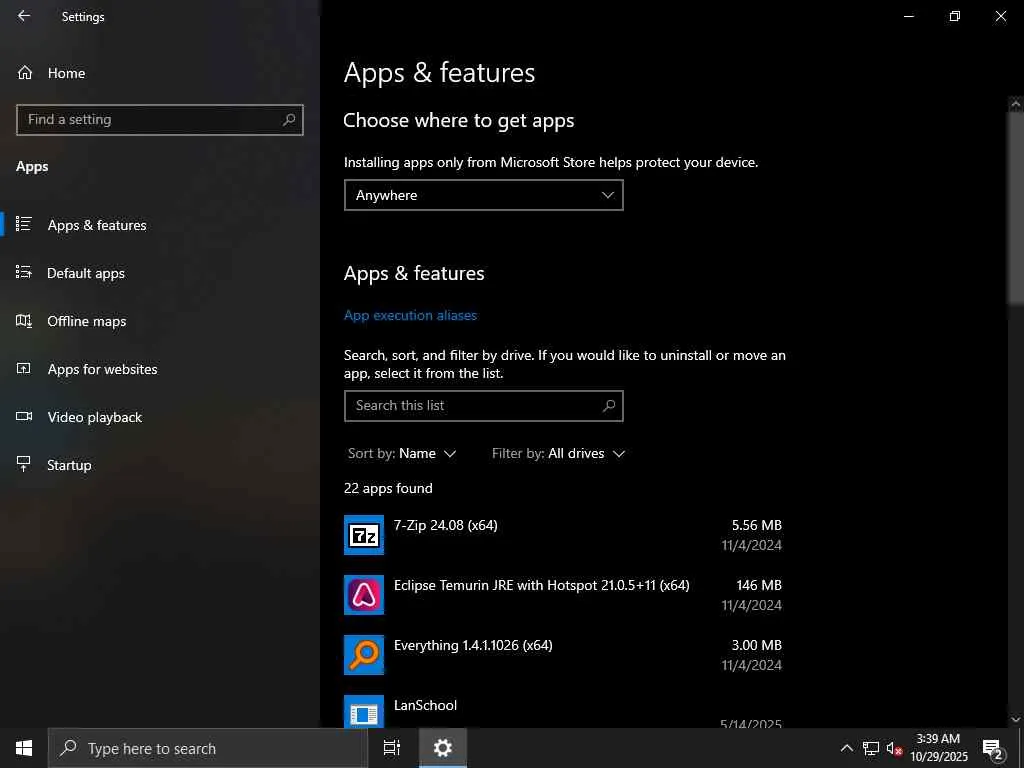This screenshot has height=768, width=1024.
Task: Select the LanSchool entry name
Action: (x=425, y=705)
